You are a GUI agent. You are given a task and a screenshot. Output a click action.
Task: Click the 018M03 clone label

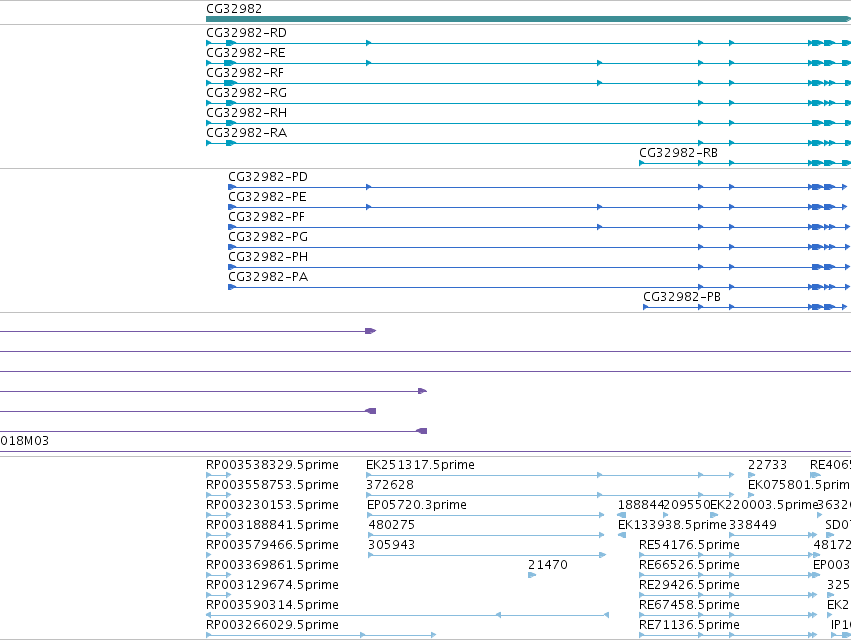pyautogui.click(x=24, y=441)
